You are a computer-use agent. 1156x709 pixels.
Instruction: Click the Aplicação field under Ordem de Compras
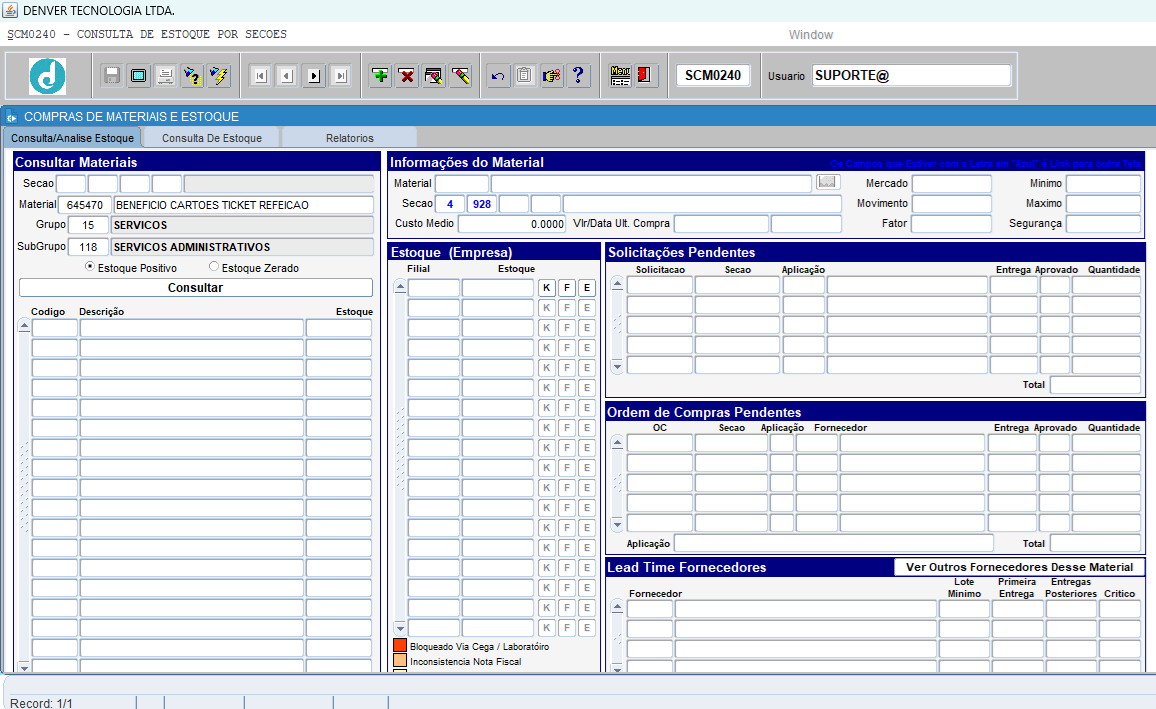(x=834, y=543)
